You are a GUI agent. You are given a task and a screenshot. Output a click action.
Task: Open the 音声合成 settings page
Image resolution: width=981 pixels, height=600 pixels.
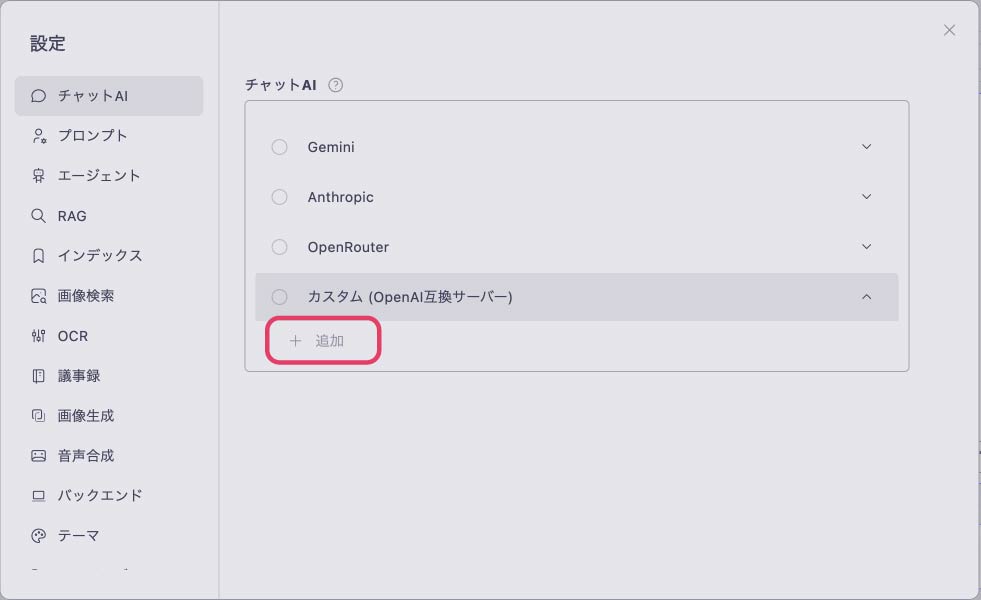click(109, 455)
